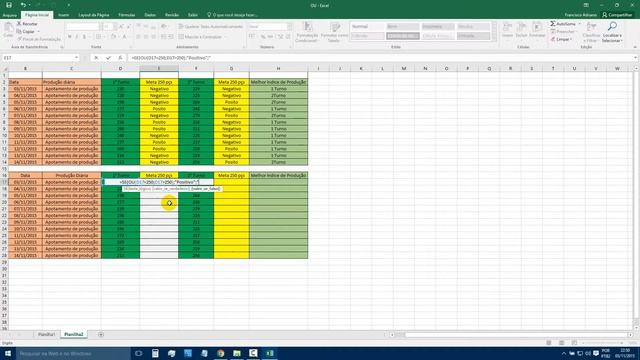
Task: Open Localizar e Selecionar menu
Action: pos(612,32)
